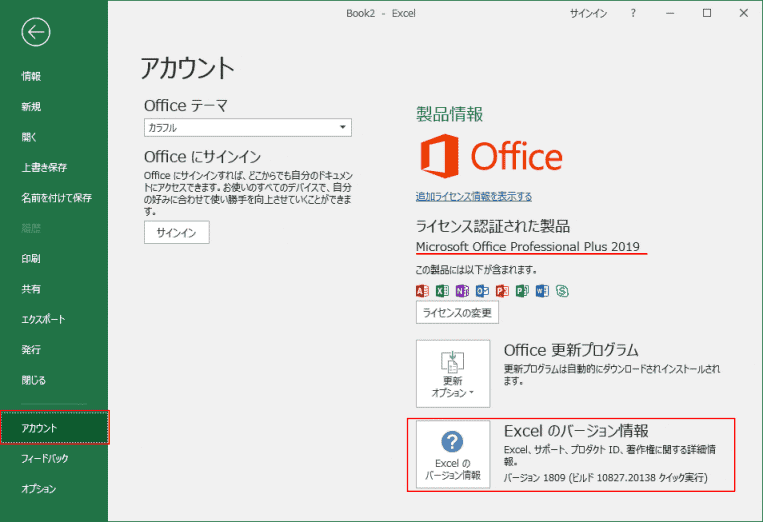This screenshot has height=522, width=763.
Task: Click the ライセンスの変更 button
Action: click(457, 312)
